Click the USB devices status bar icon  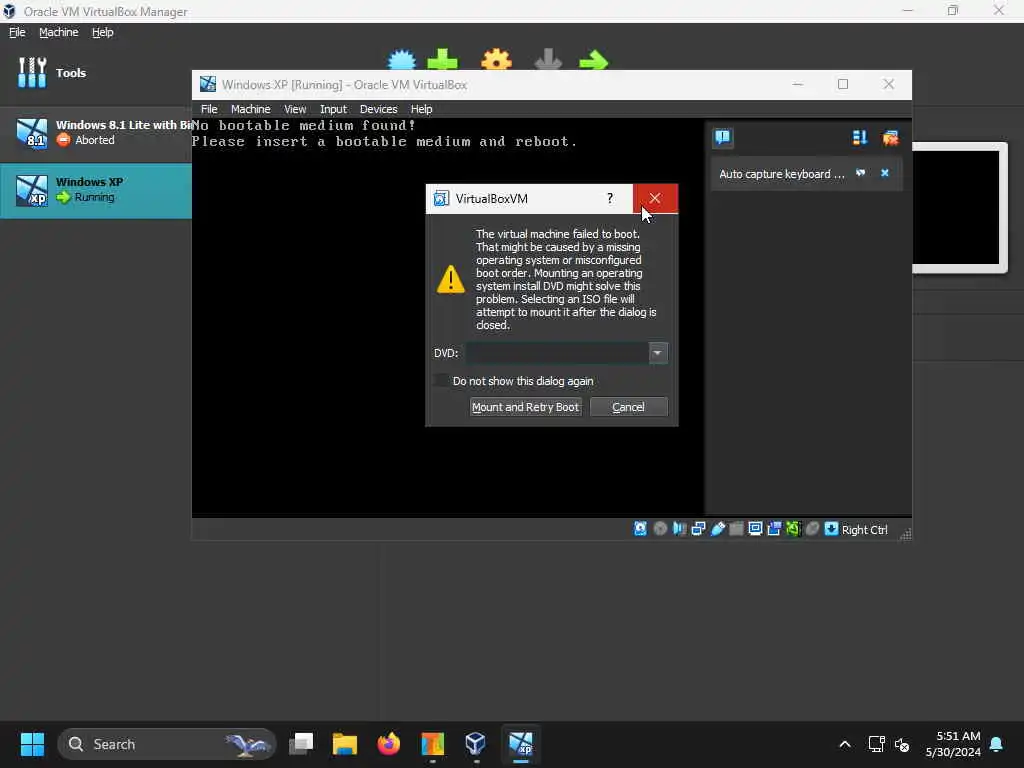point(717,529)
